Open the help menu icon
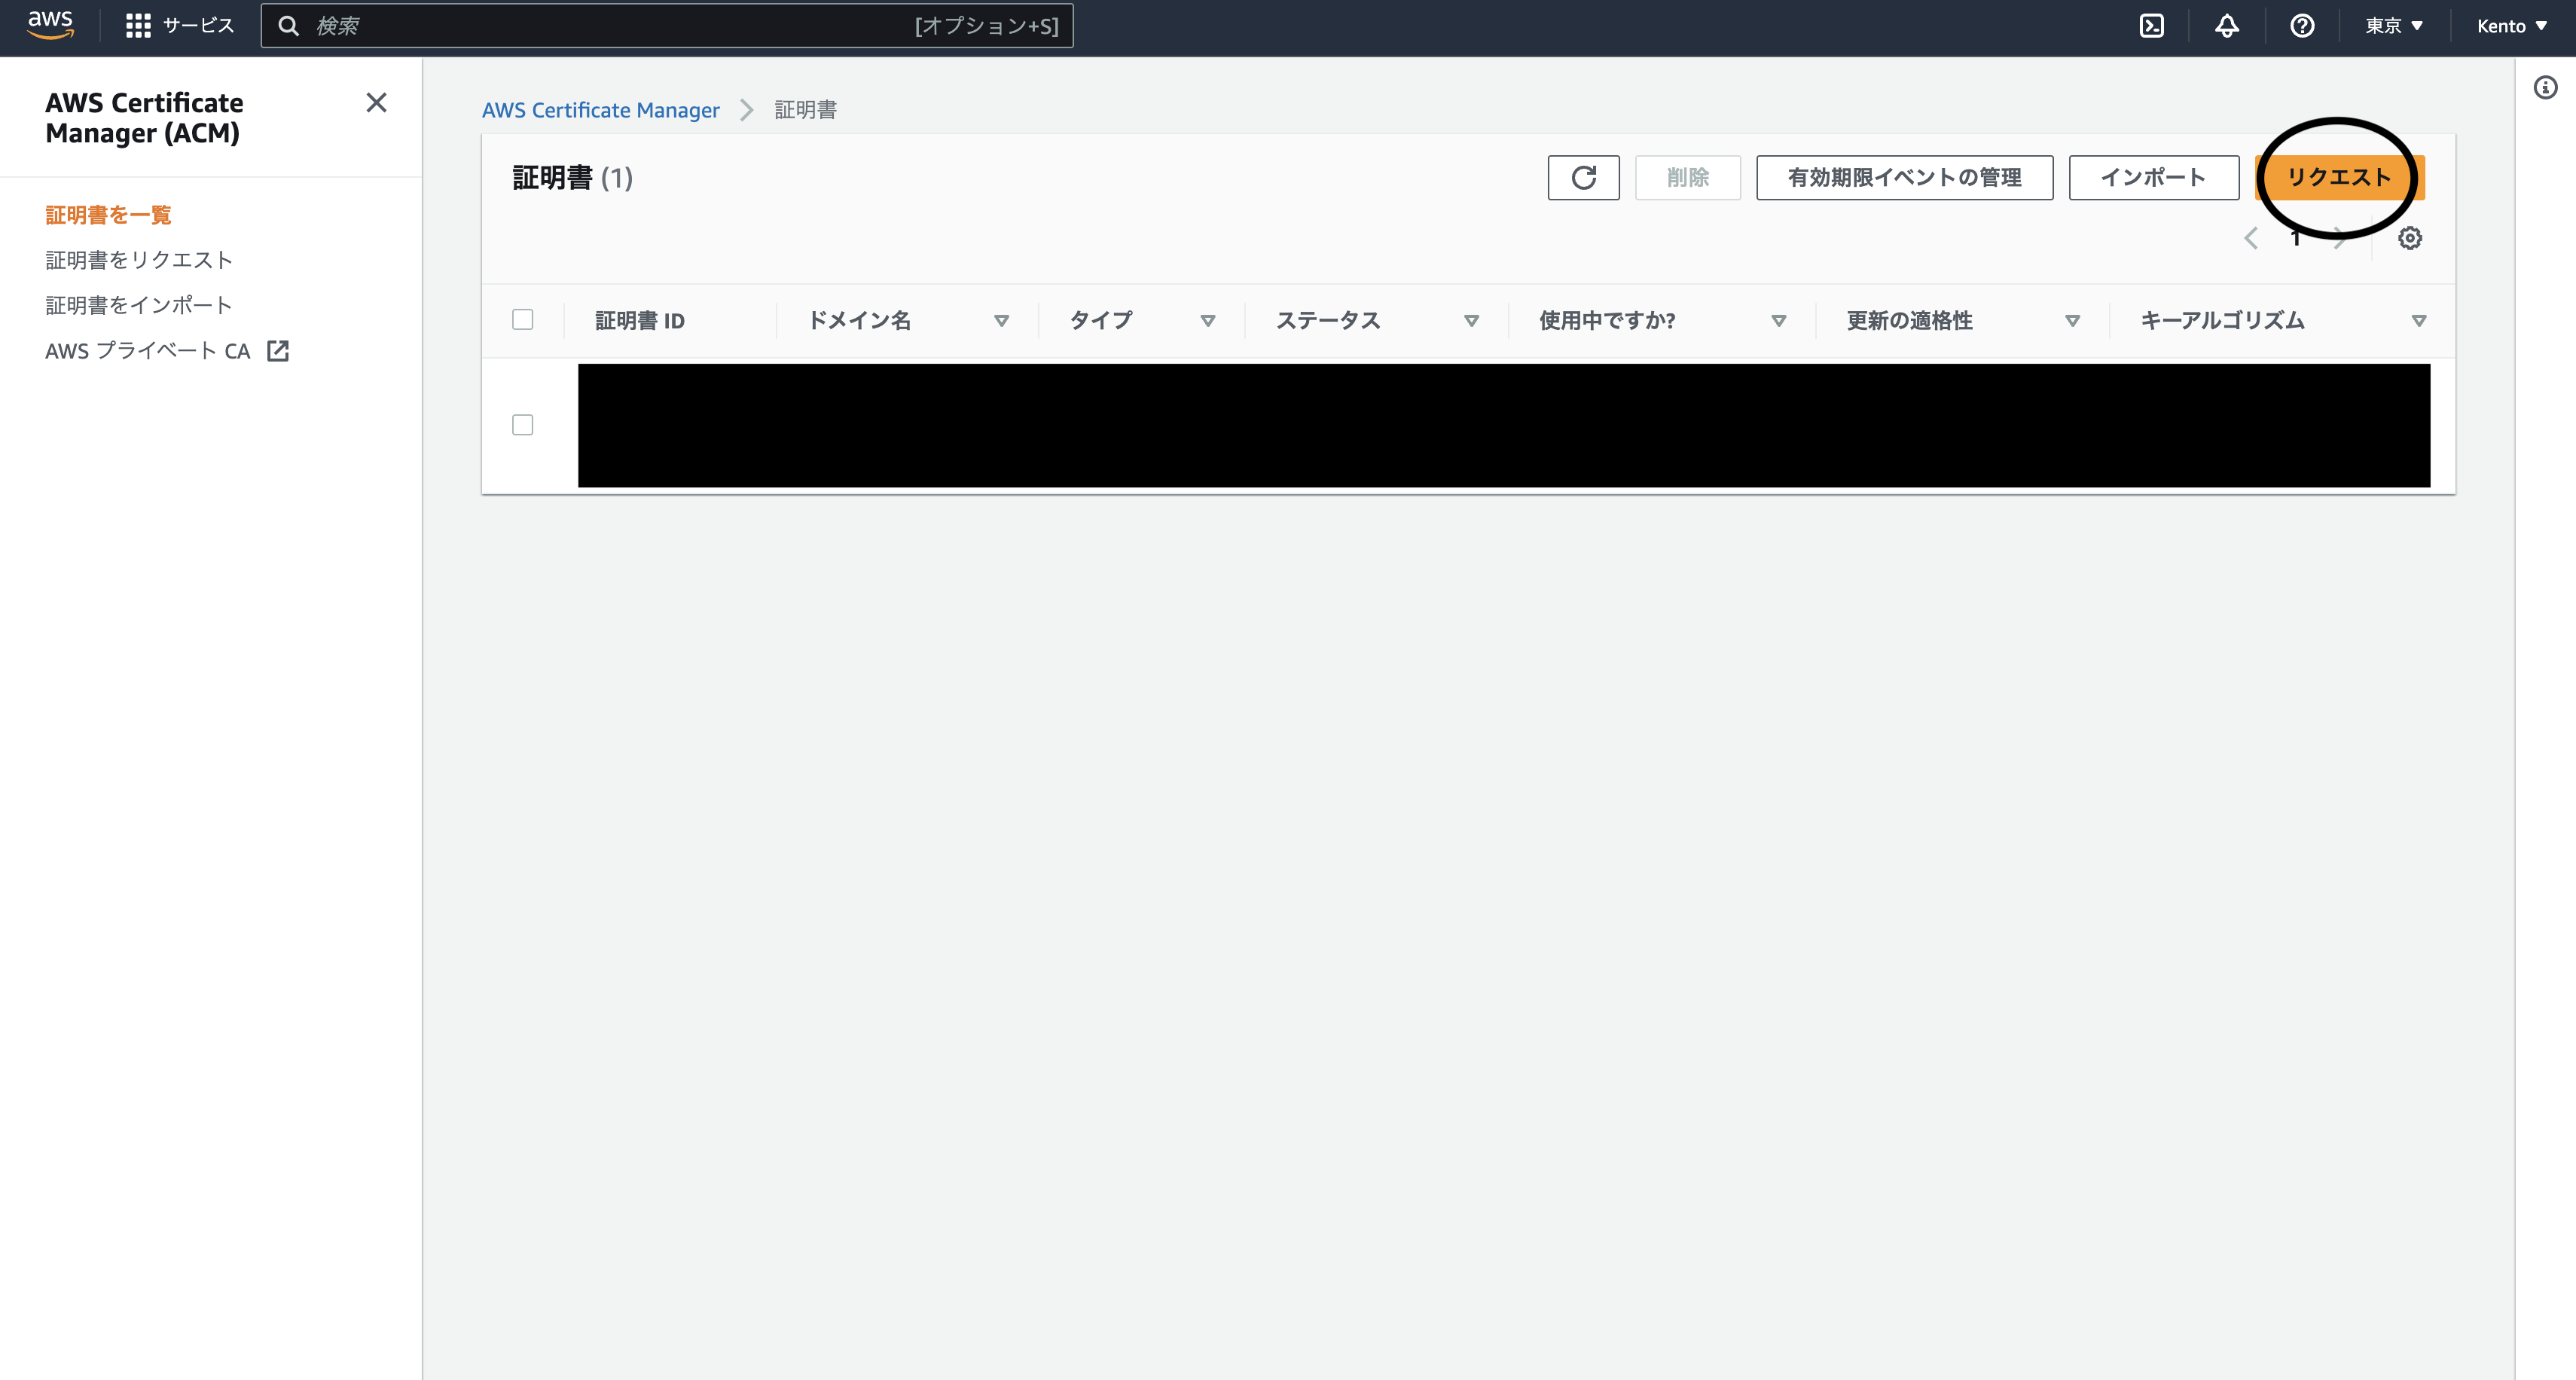 click(x=2302, y=26)
